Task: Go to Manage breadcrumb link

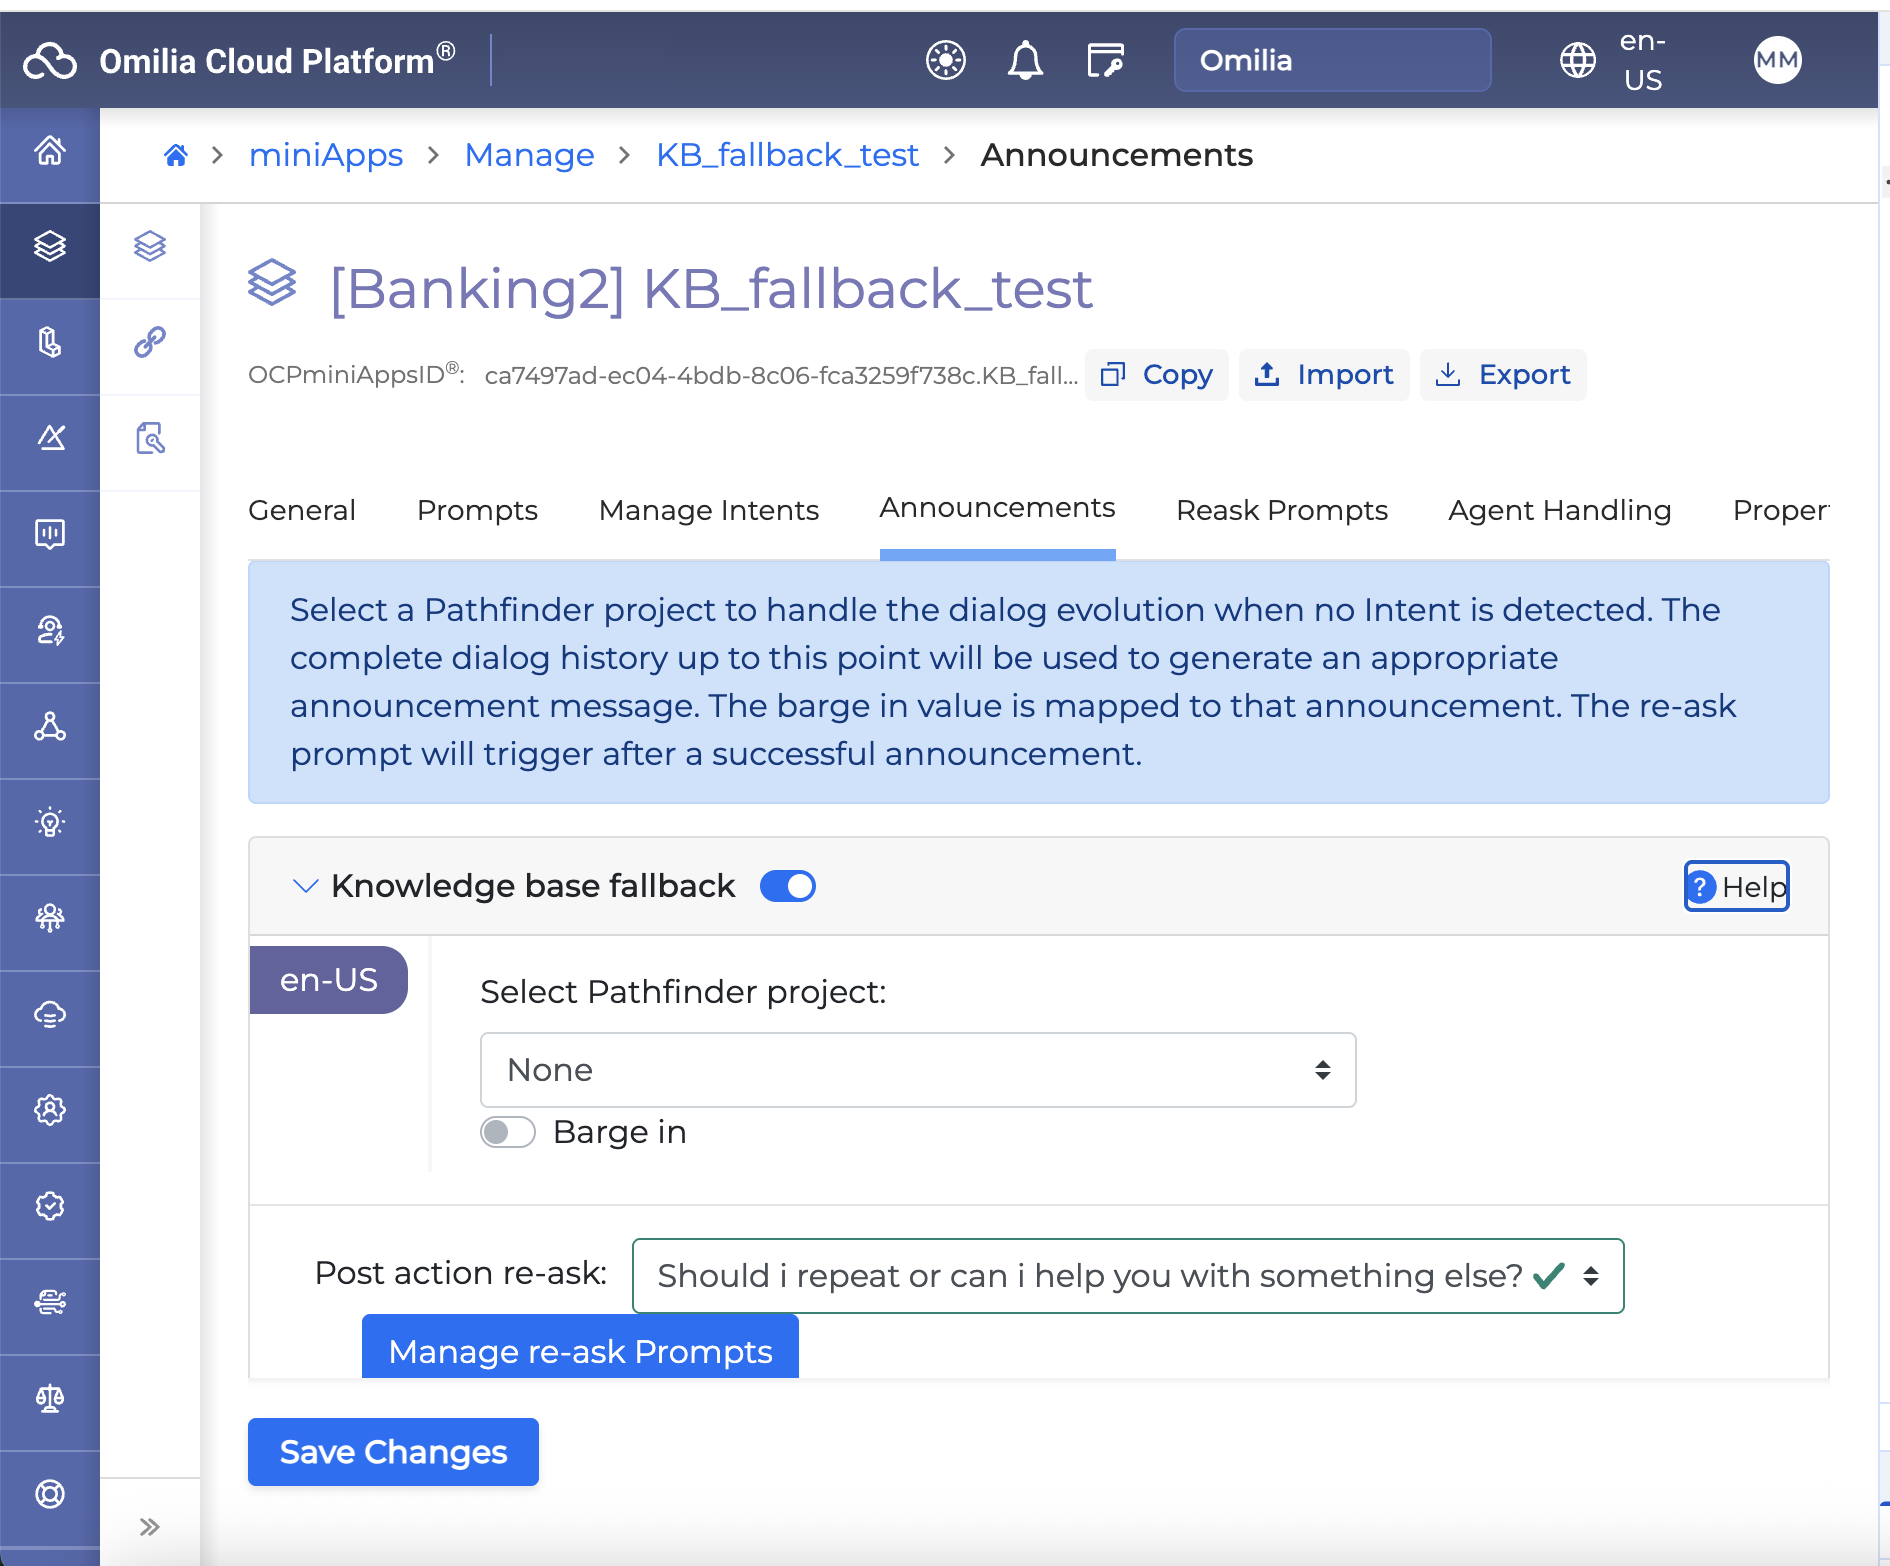Action: [530, 155]
